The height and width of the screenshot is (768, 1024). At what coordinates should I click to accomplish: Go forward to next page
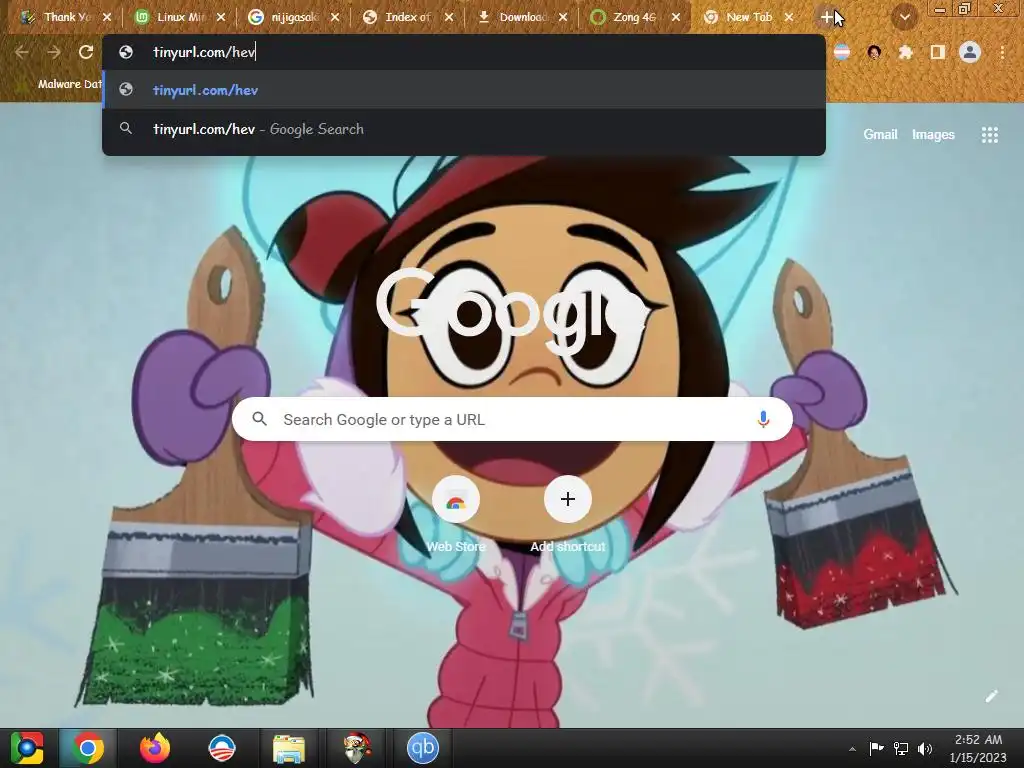click(x=54, y=52)
